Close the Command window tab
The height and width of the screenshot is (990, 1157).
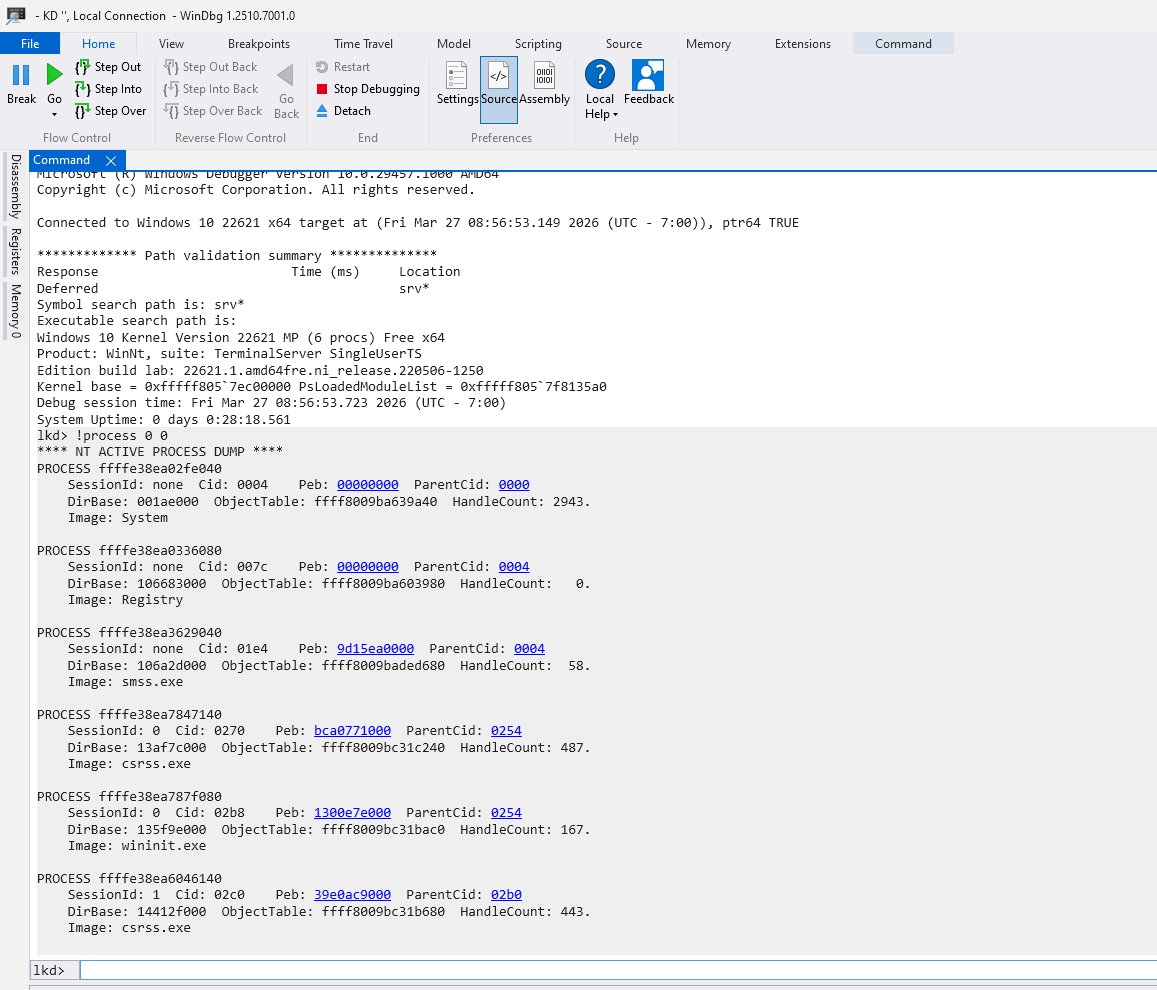pyautogui.click(x=111, y=161)
